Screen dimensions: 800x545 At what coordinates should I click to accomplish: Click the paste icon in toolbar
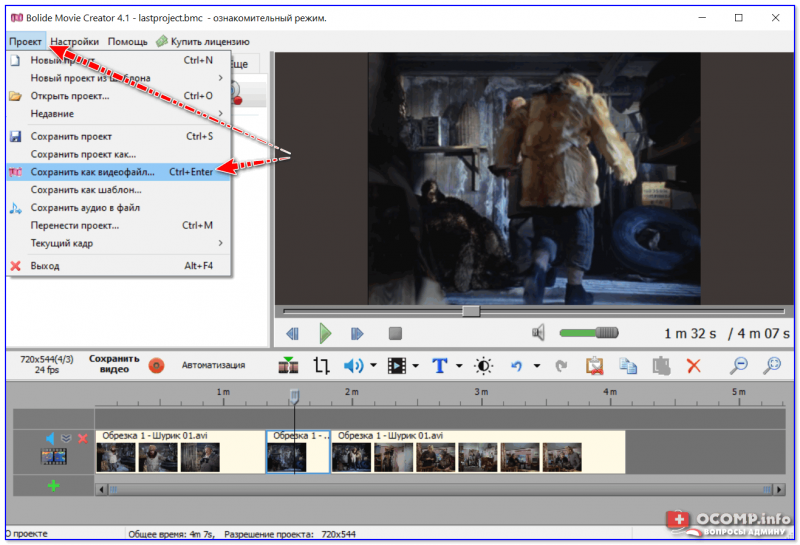pyautogui.click(x=661, y=365)
